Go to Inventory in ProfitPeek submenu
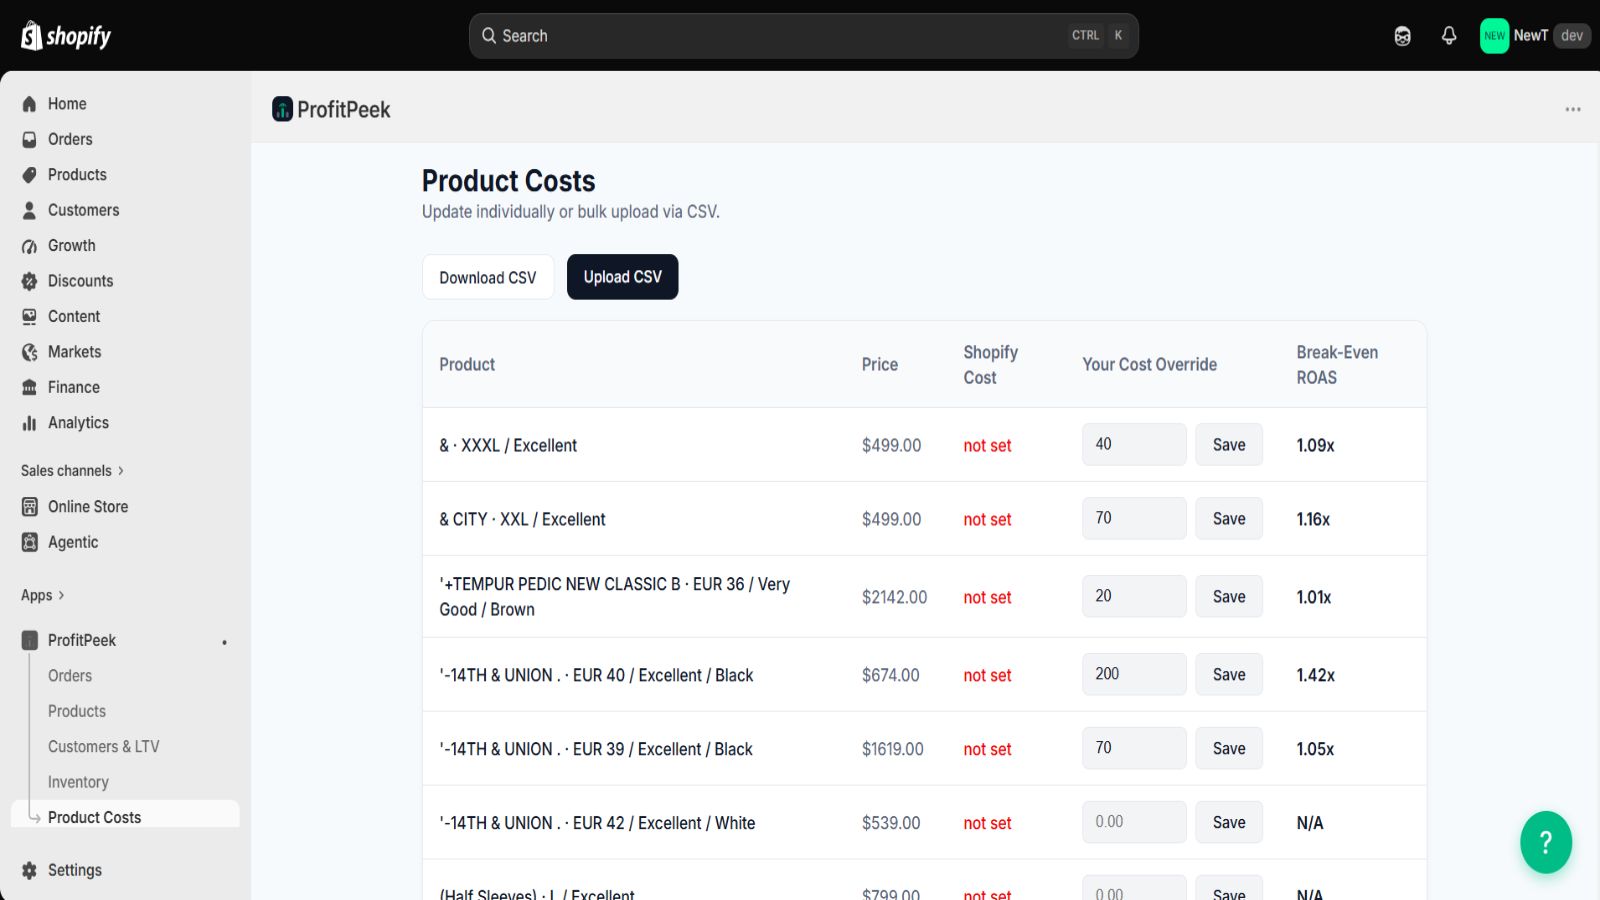 [78, 782]
